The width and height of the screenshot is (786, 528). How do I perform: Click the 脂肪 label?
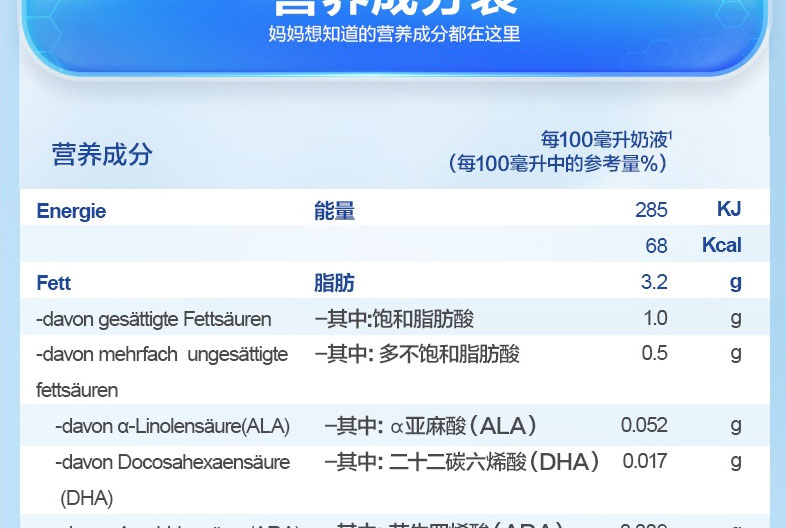pos(334,283)
